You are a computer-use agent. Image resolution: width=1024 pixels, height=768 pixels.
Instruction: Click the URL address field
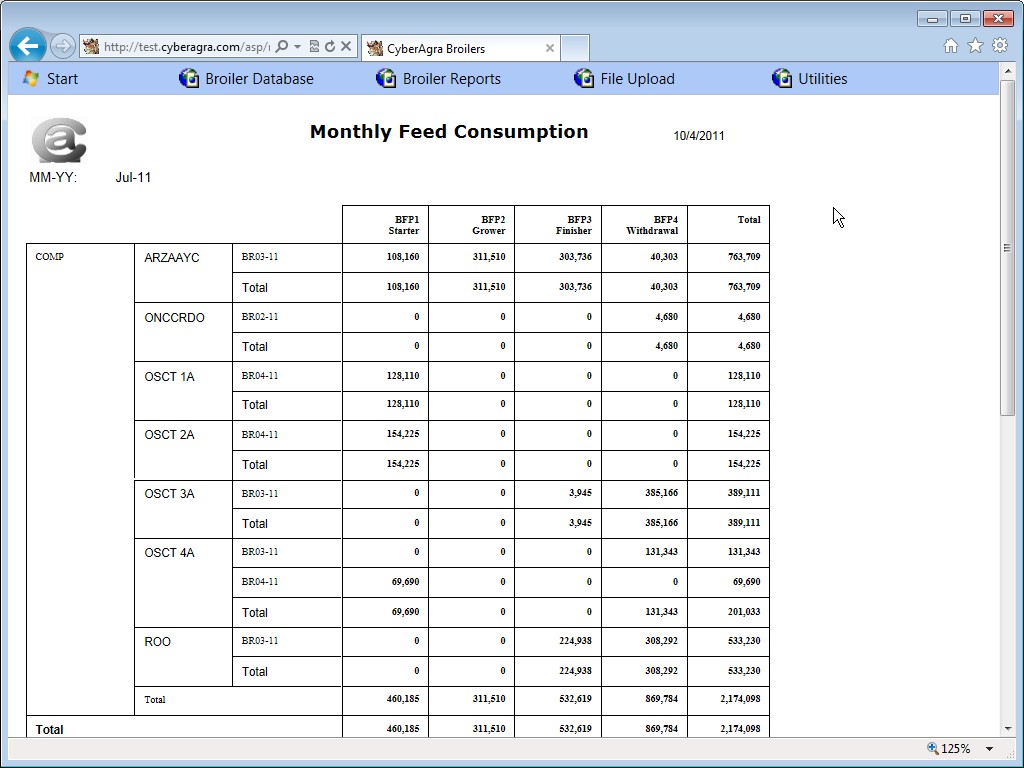pos(185,47)
